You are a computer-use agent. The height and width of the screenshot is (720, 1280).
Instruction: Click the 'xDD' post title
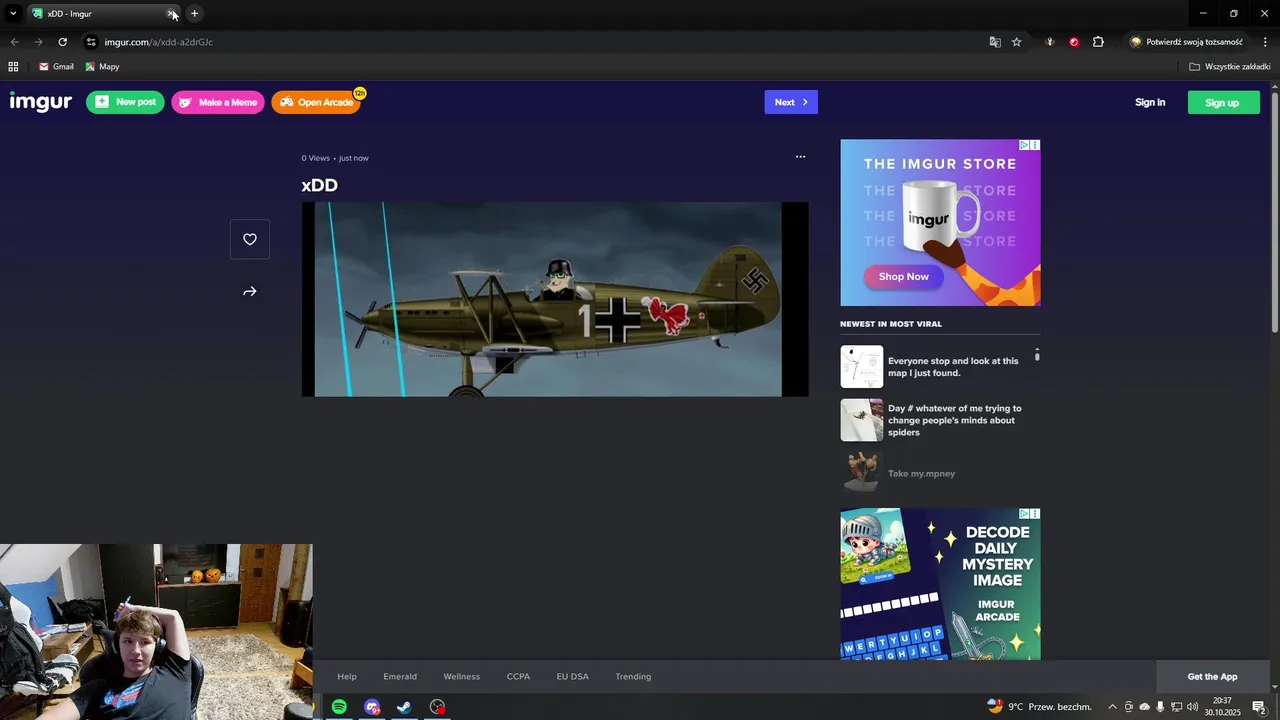click(x=320, y=185)
